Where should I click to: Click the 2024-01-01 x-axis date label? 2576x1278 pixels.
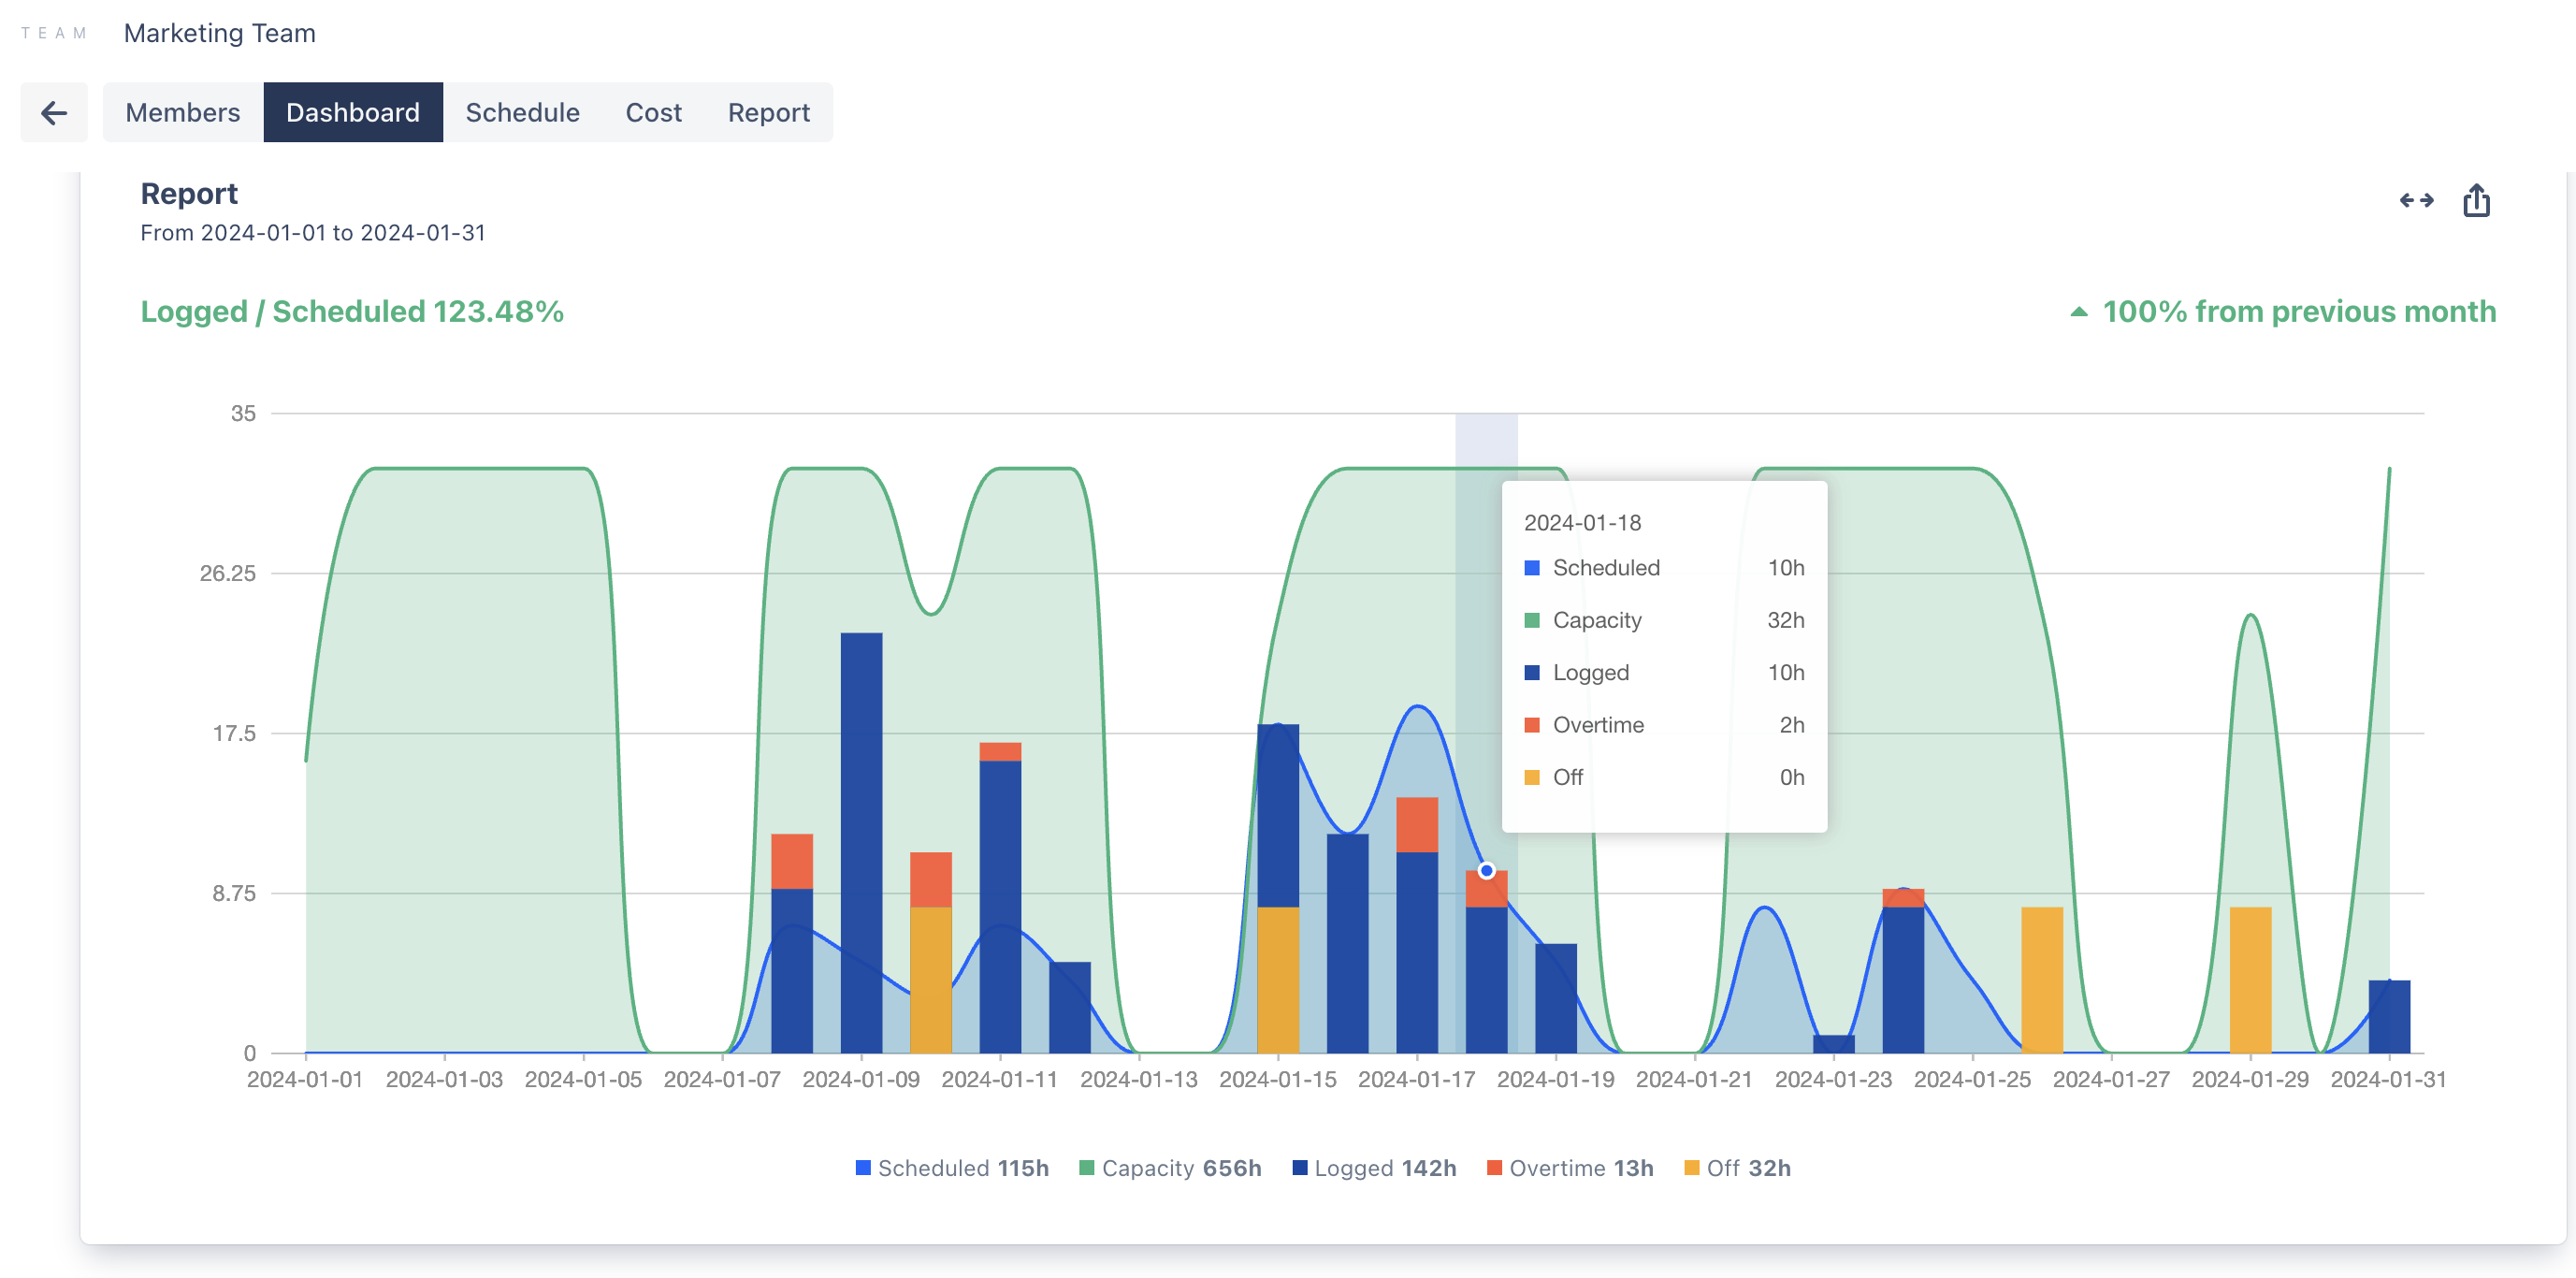tap(305, 1080)
